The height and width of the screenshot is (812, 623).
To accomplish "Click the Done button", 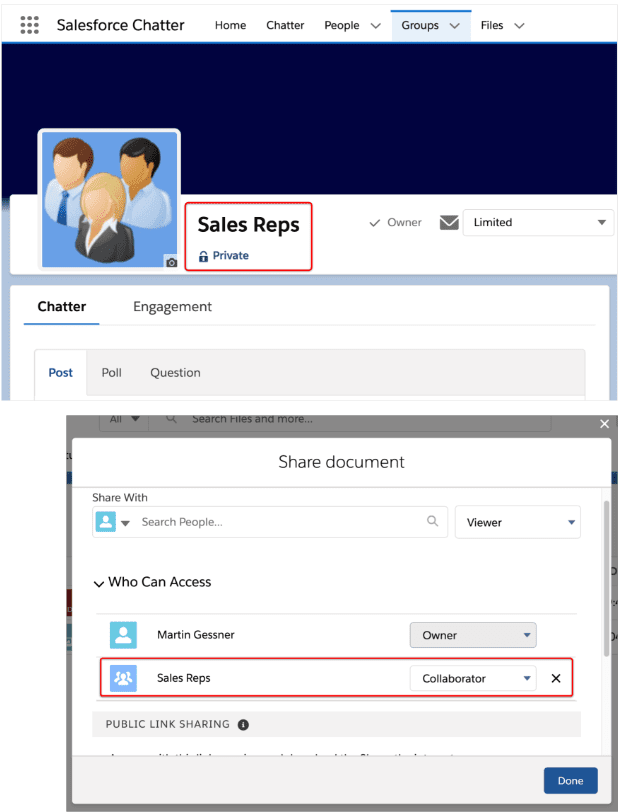I will coord(570,780).
